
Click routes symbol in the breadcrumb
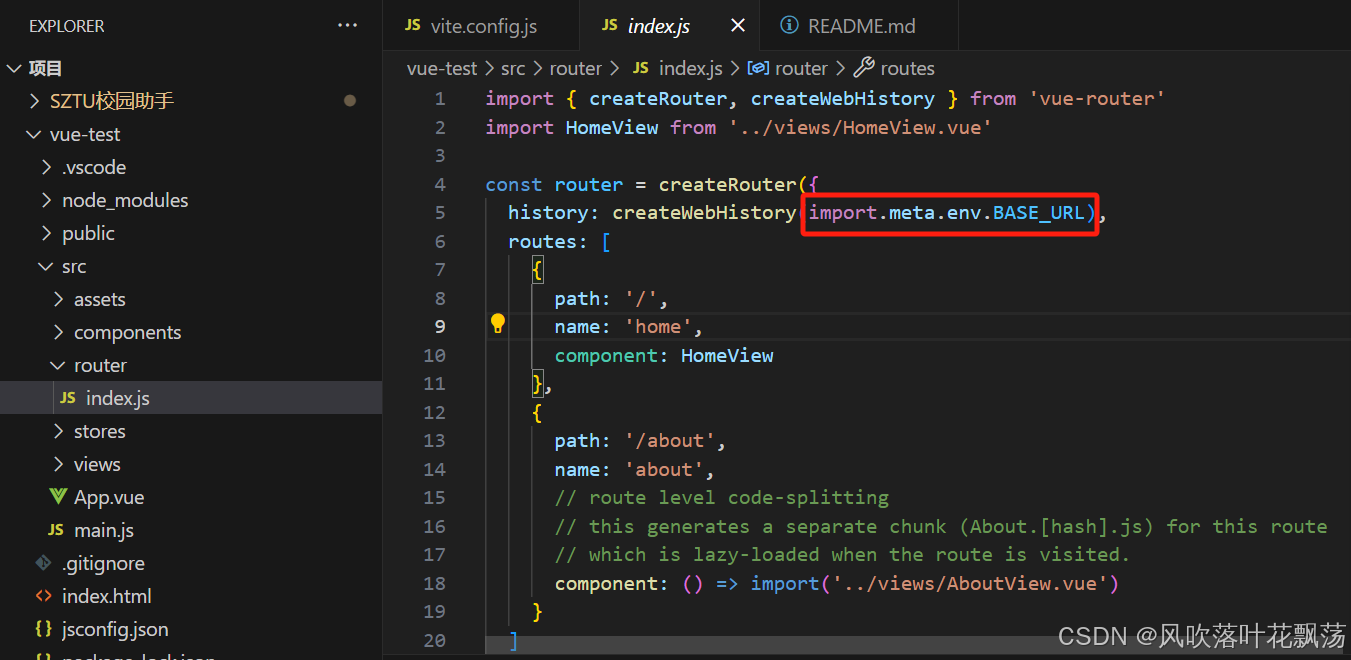pyautogui.click(x=908, y=68)
